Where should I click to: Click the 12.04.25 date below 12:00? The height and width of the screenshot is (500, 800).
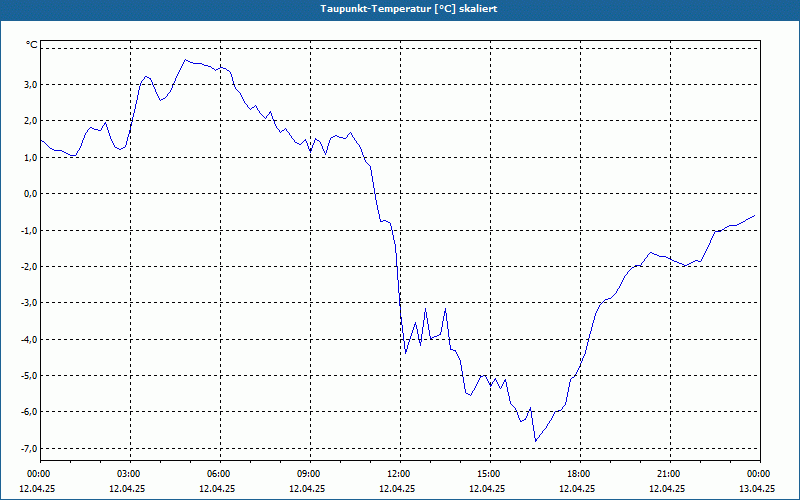click(397, 488)
